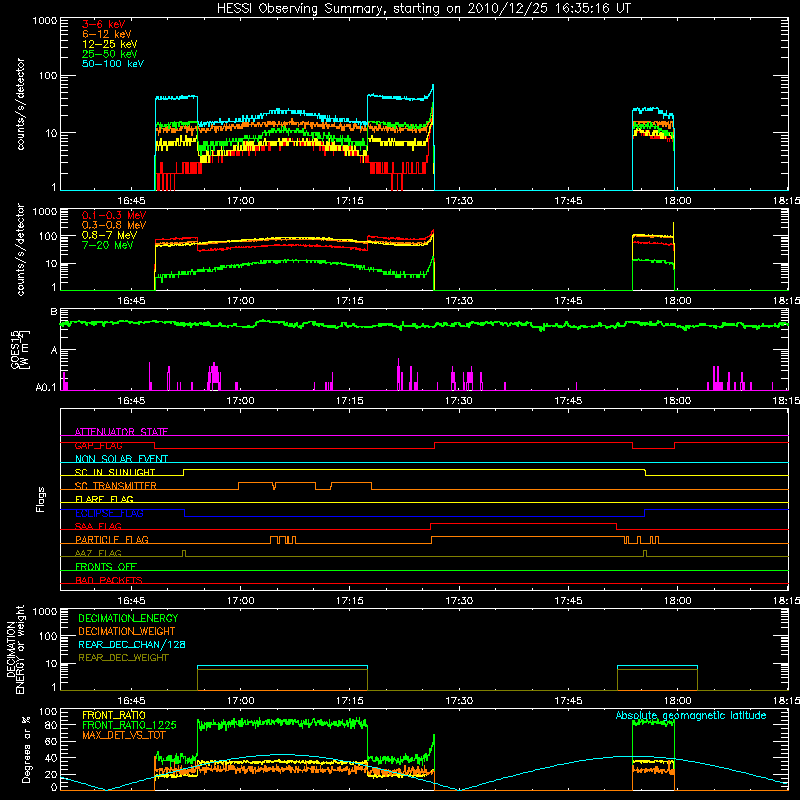This screenshot has width=800, height=800.
Task: Click the 16:45 tick under the Flags panel
Action: click(x=131, y=601)
